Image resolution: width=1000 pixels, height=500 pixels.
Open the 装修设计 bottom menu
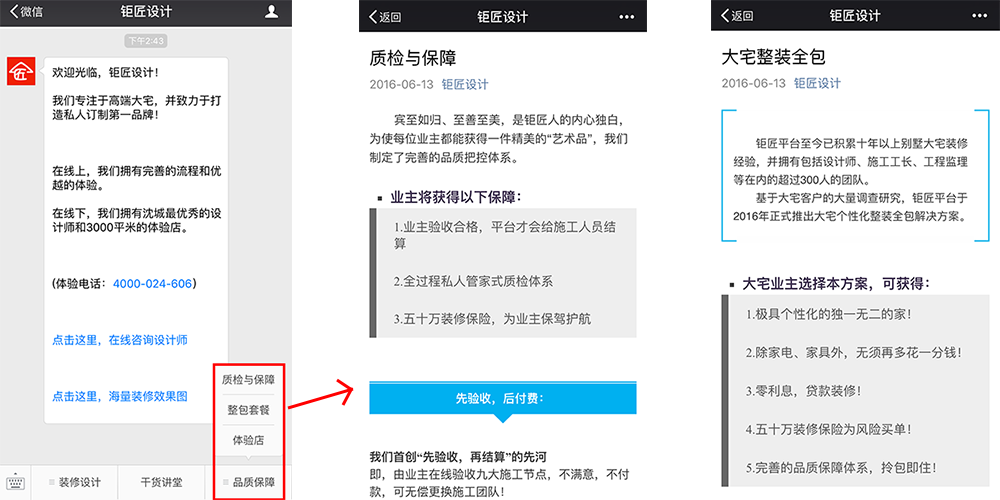(75, 483)
